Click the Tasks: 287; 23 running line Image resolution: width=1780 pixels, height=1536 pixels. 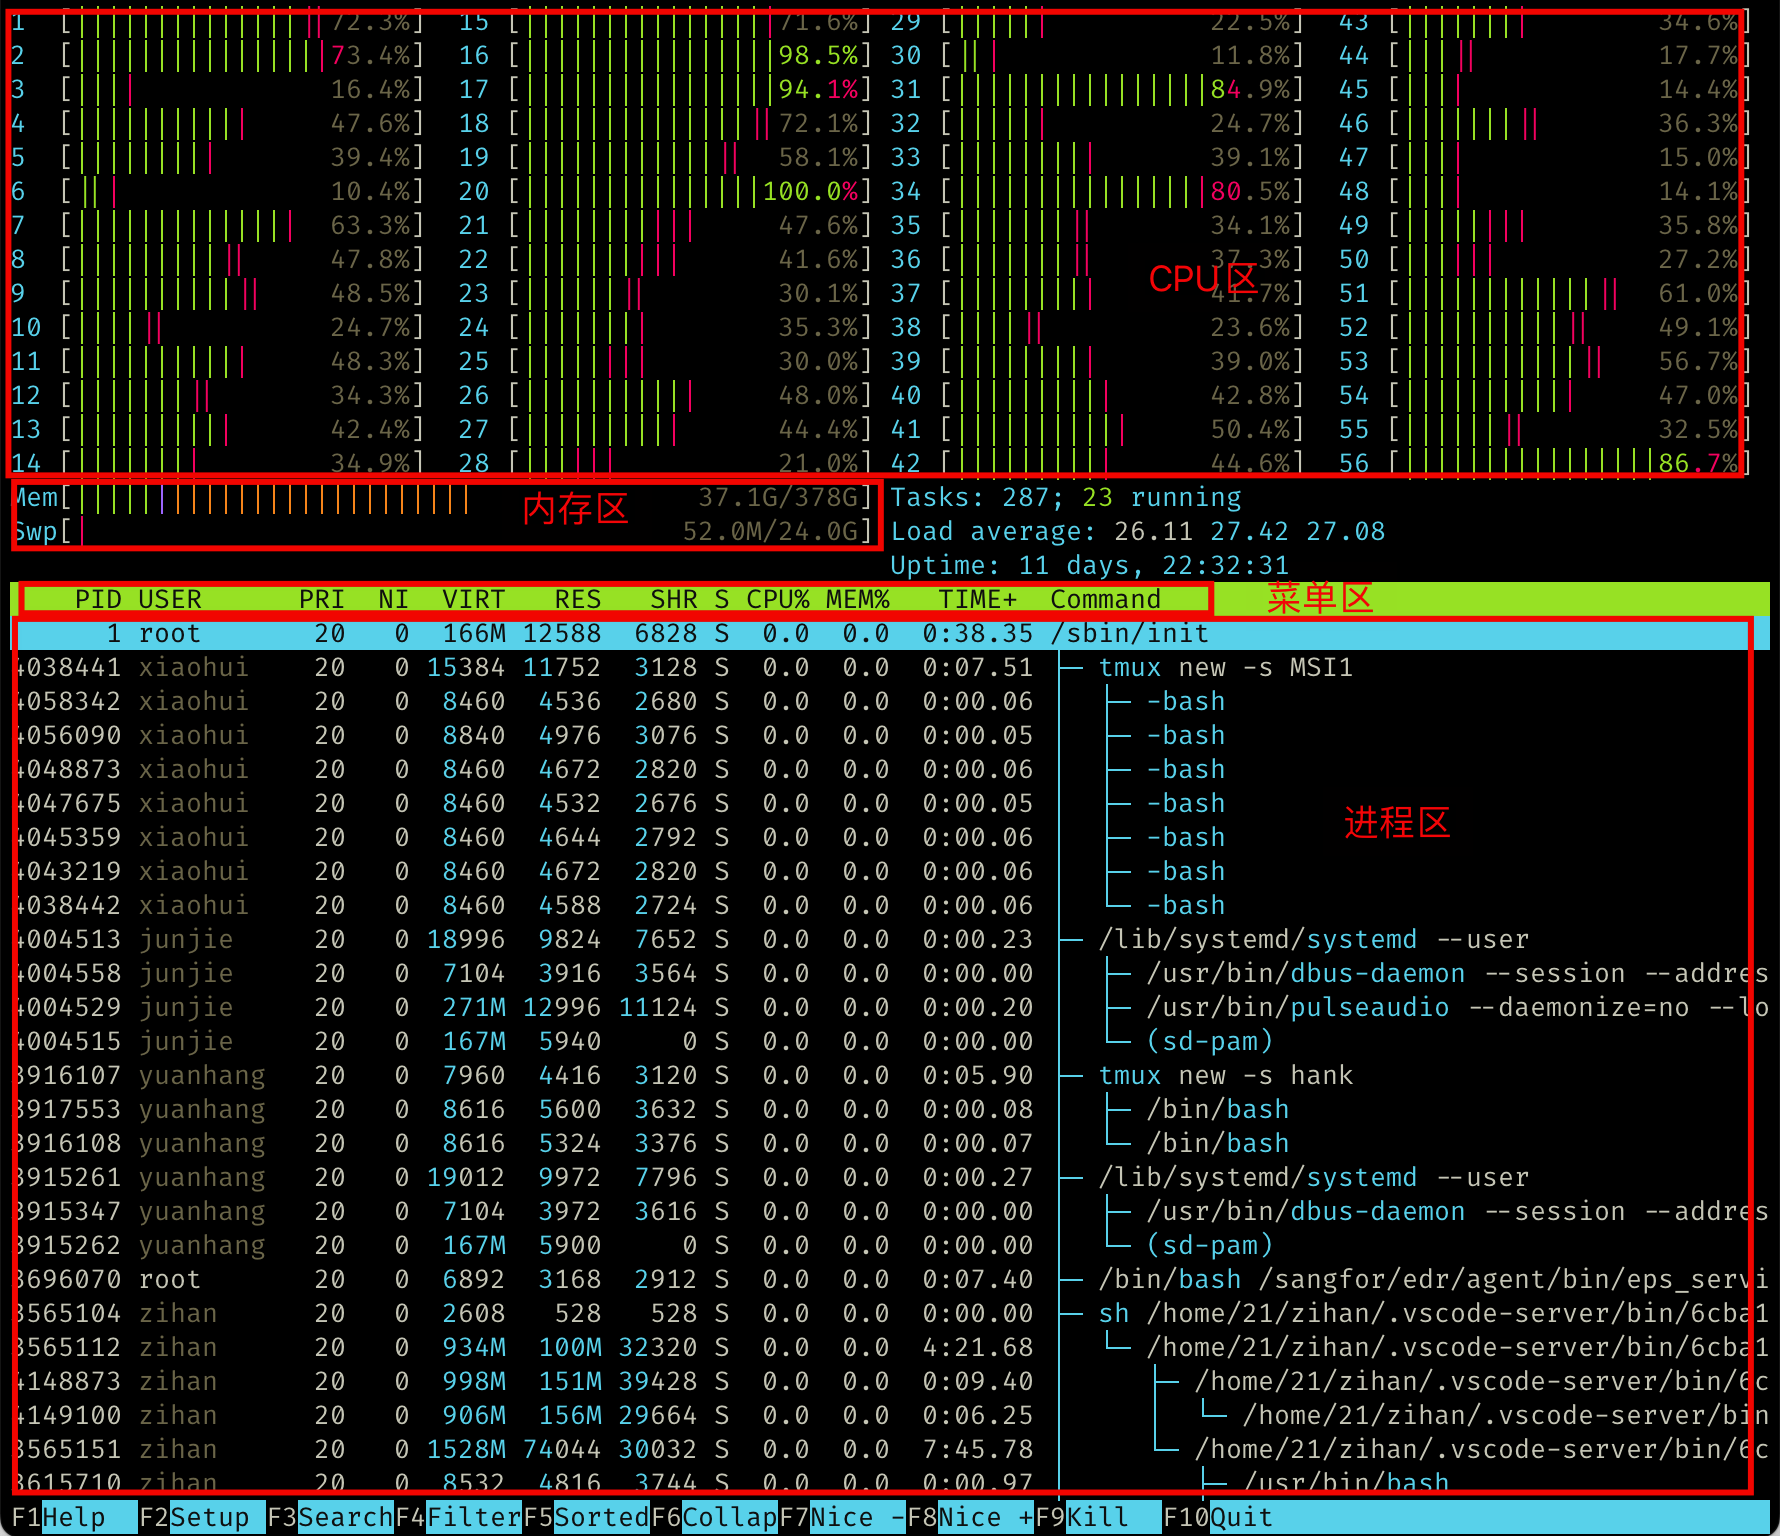coord(1066,497)
